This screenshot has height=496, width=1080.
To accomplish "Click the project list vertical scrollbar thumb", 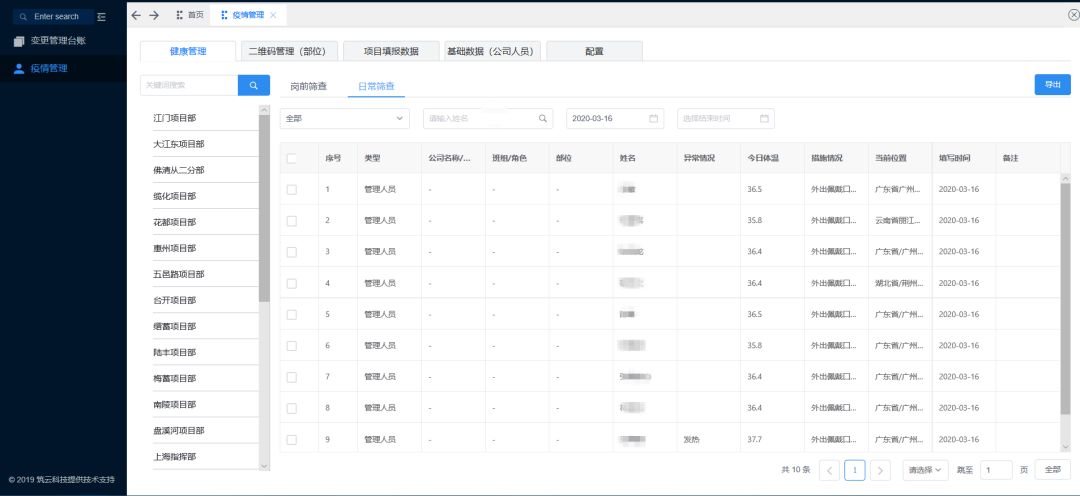I will (264, 208).
